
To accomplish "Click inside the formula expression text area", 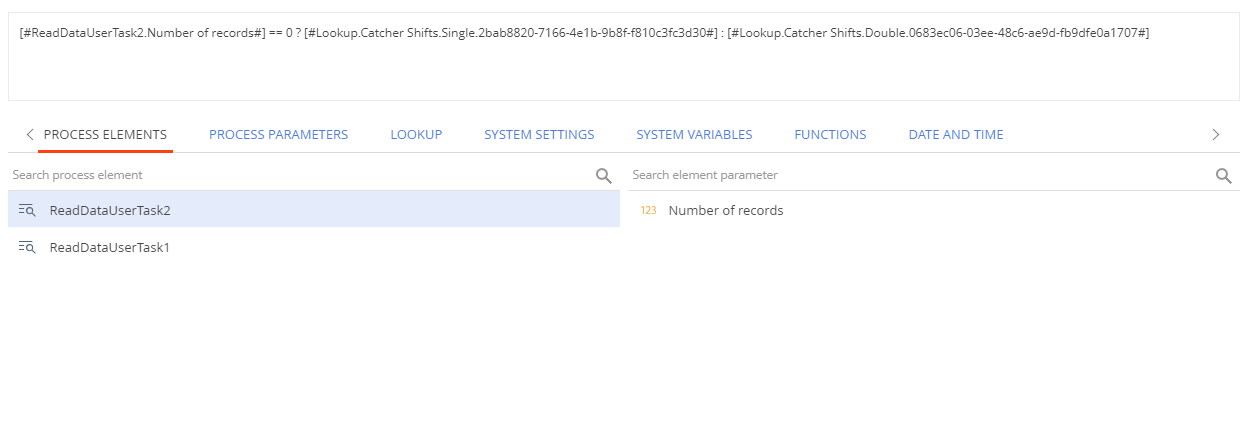I will click(x=626, y=57).
